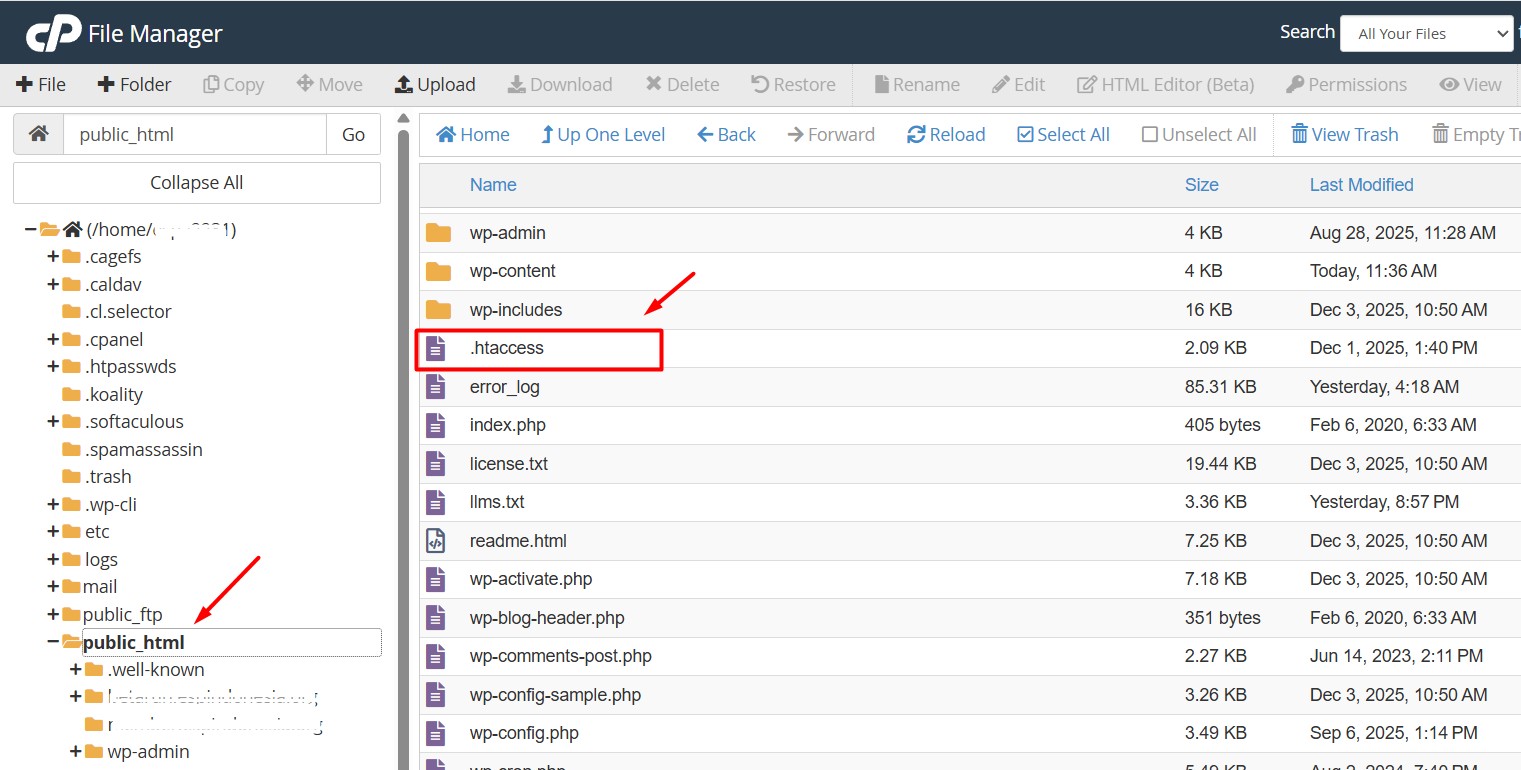Click the home icon beside path field
The height and width of the screenshot is (770, 1521).
tap(38, 134)
